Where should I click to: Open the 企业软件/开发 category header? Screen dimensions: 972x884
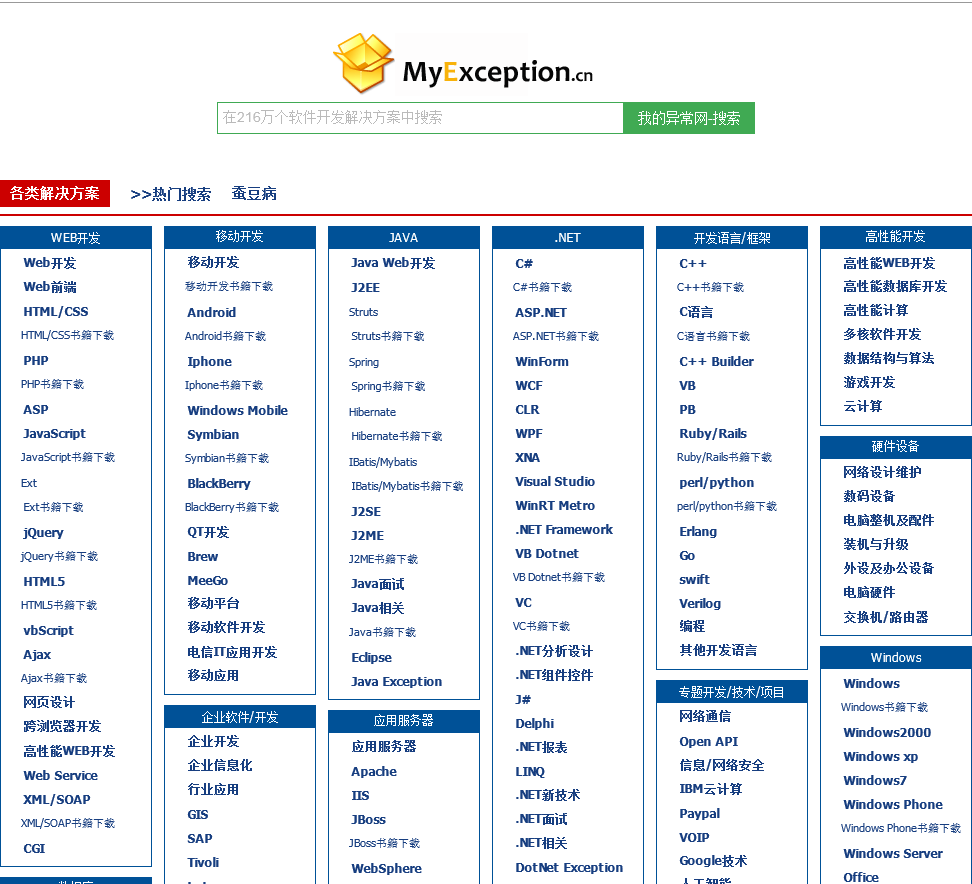click(239, 717)
